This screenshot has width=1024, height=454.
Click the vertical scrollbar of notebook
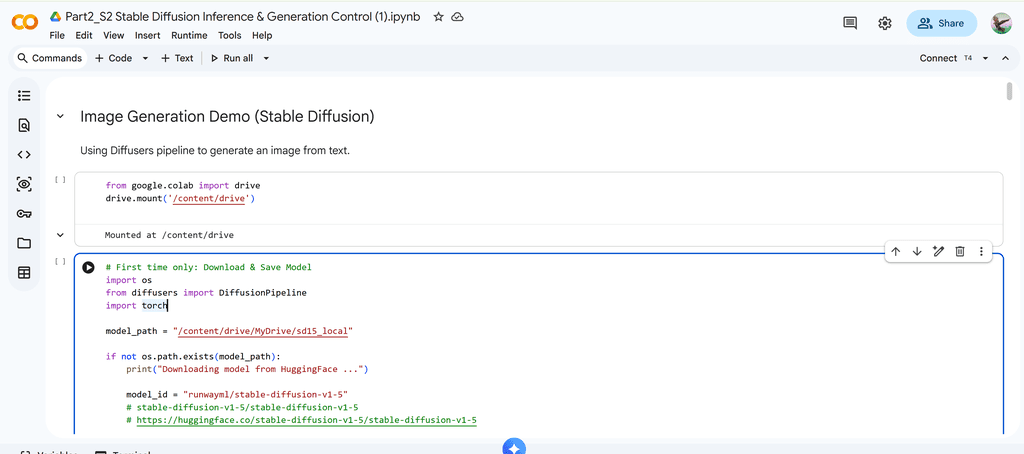tap(1008, 92)
